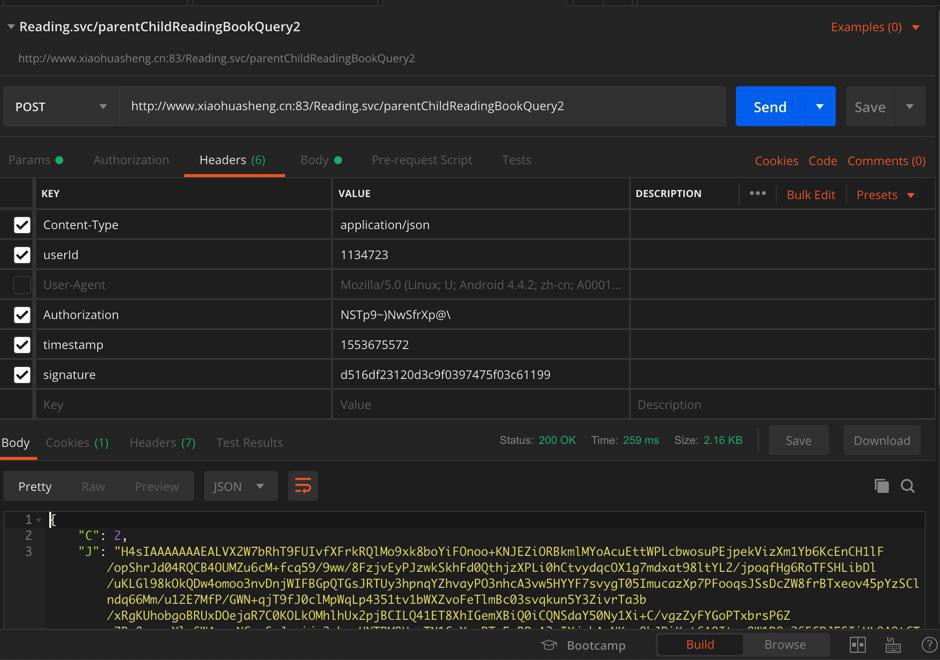Click the timestamp value 1553675572
This screenshot has height=660, width=940.
(374, 345)
